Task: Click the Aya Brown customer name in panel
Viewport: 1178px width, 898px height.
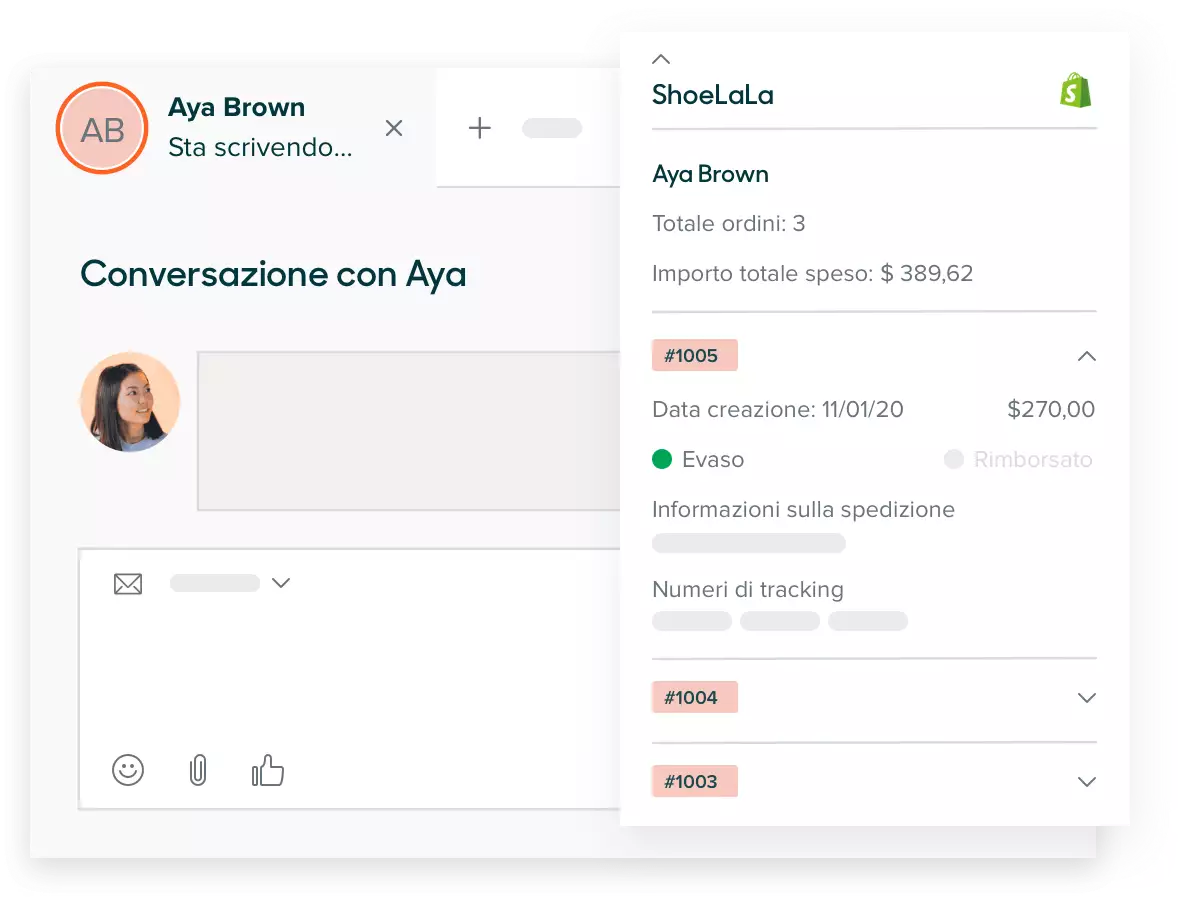Action: pyautogui.click(x=710, y=174)
